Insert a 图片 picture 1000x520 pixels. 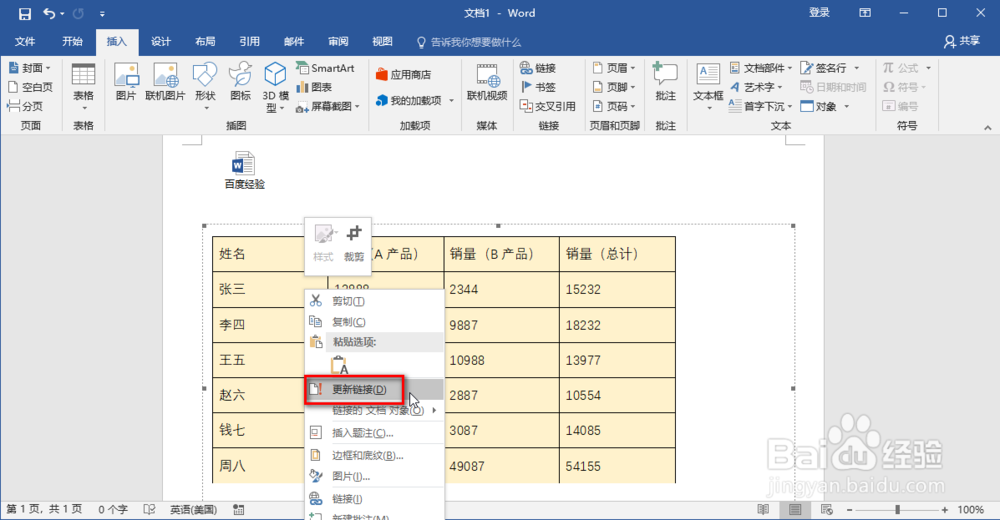[126, 83]
